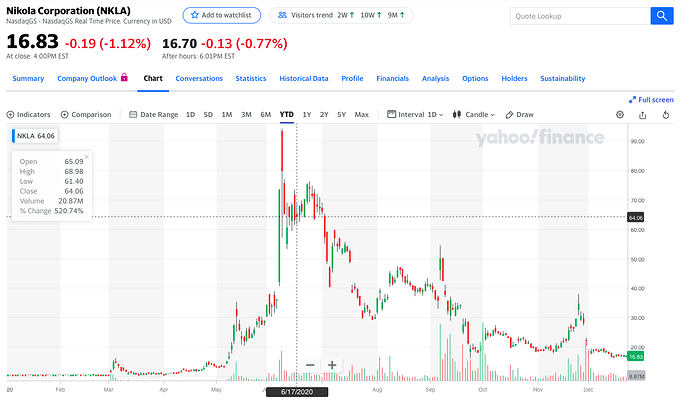Click the 9M visitors trend indicator
This screenshot has height=403, width=690.
396,15
